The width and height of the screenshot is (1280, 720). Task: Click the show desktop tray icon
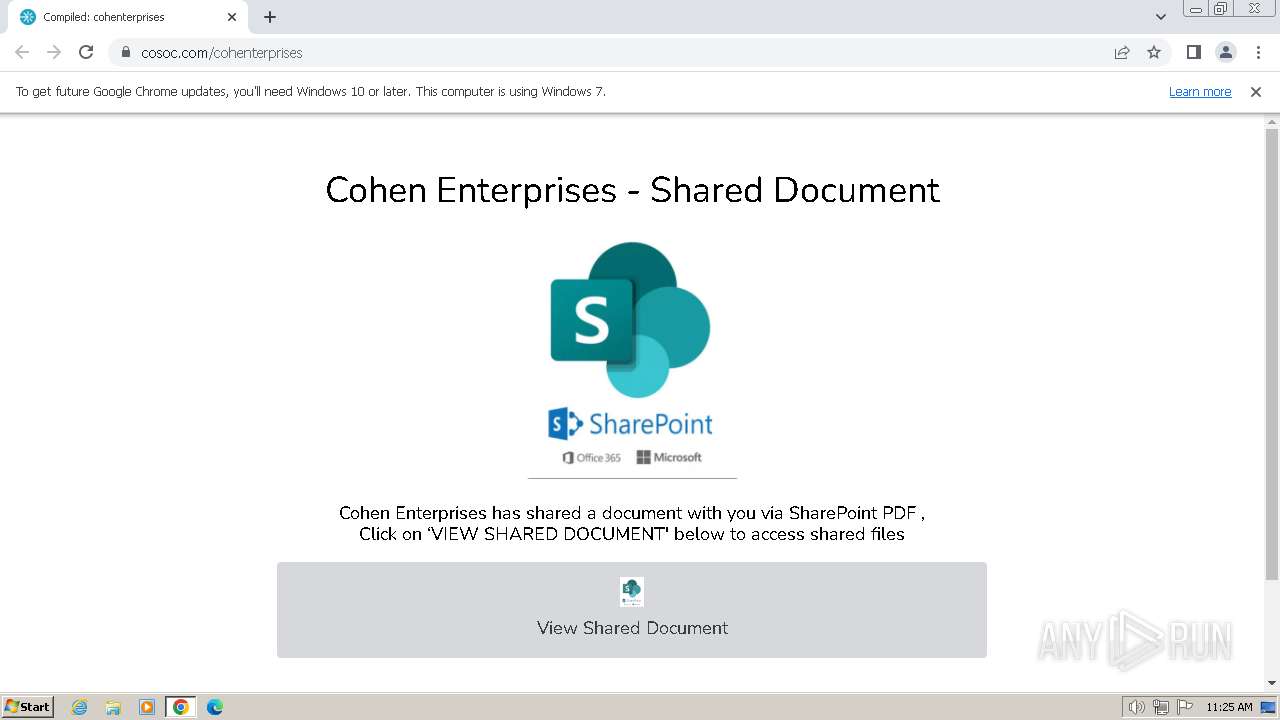1268,707
